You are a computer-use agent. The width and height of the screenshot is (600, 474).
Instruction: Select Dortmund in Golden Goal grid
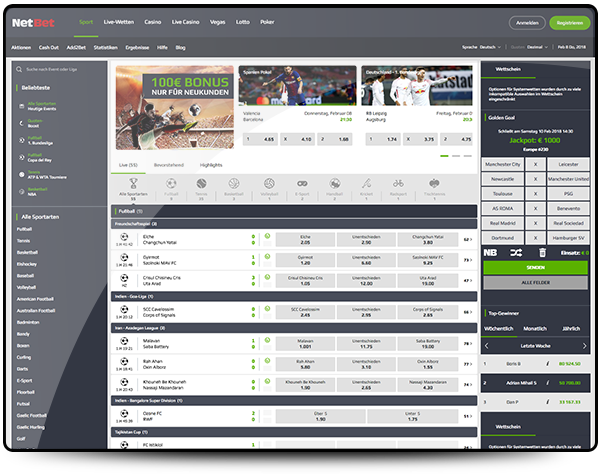502,238
